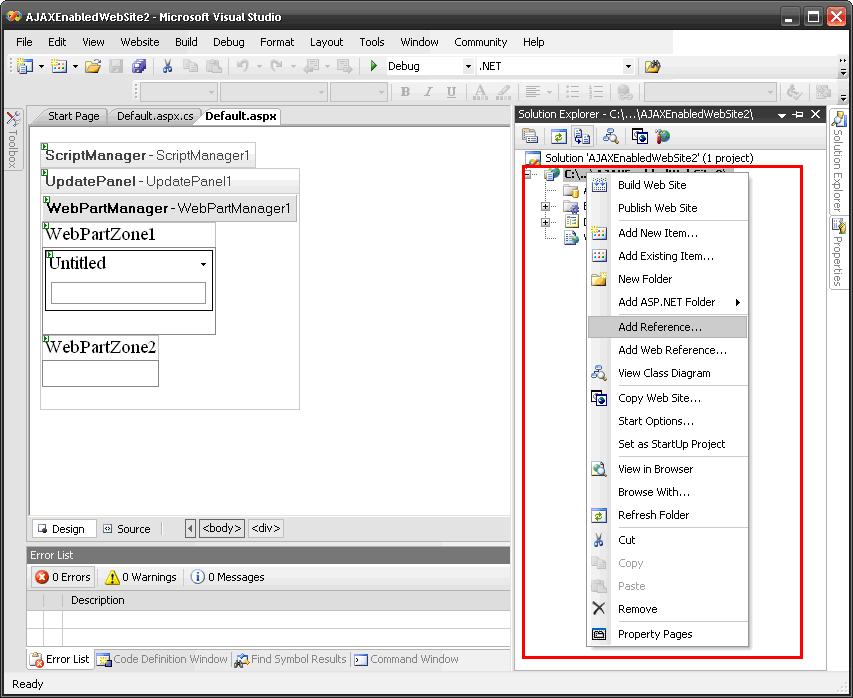Click the <div> tag navigator button

click(x=265, y=528)
